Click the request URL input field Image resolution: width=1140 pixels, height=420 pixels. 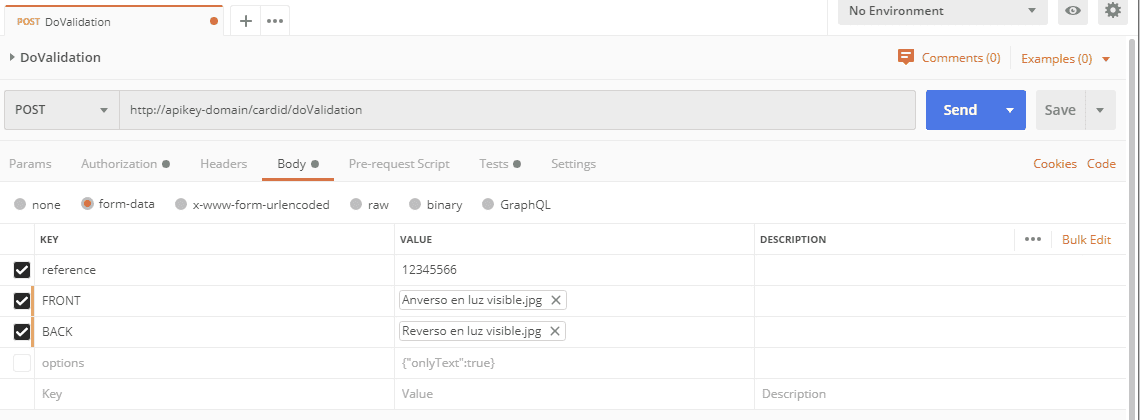coord(516,110)
